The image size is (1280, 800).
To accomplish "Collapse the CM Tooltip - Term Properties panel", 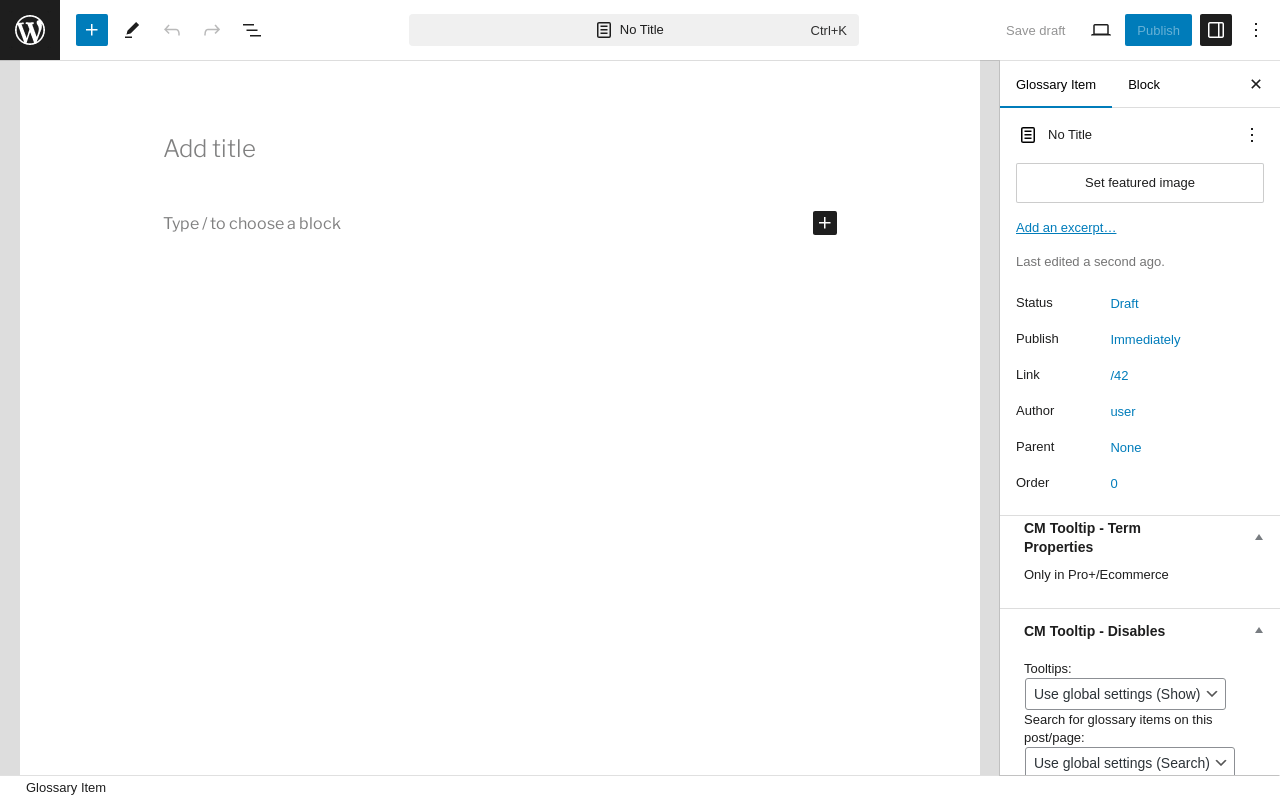I will tap(1259, 537).
